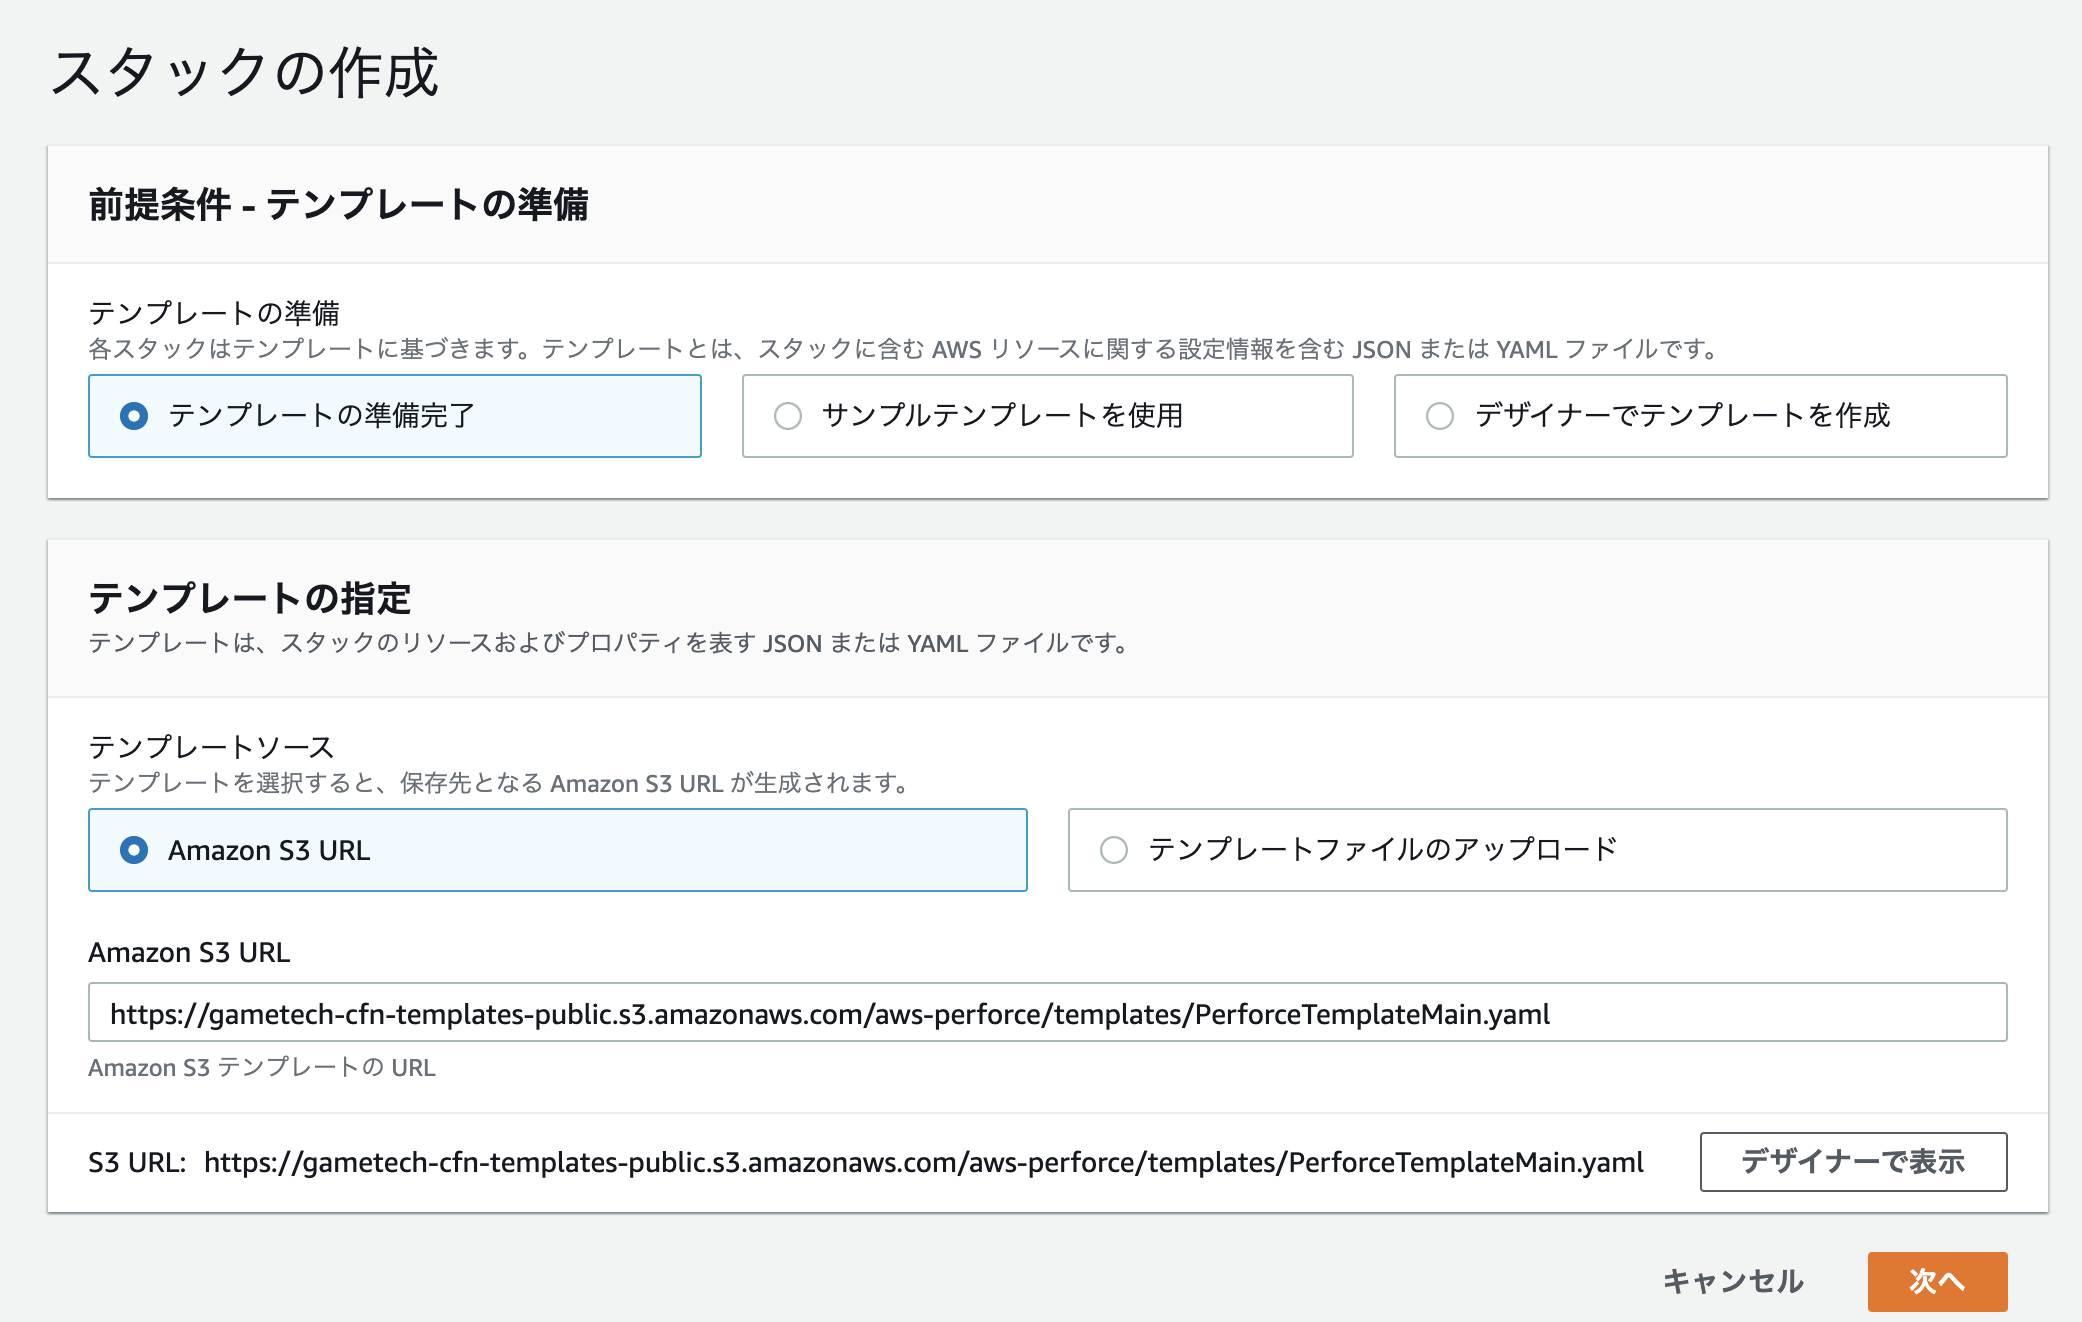Click the Amazon S3 URL label above input
The width and height of the screenshot is (2082, 1322).
click(x=189, y=952)
